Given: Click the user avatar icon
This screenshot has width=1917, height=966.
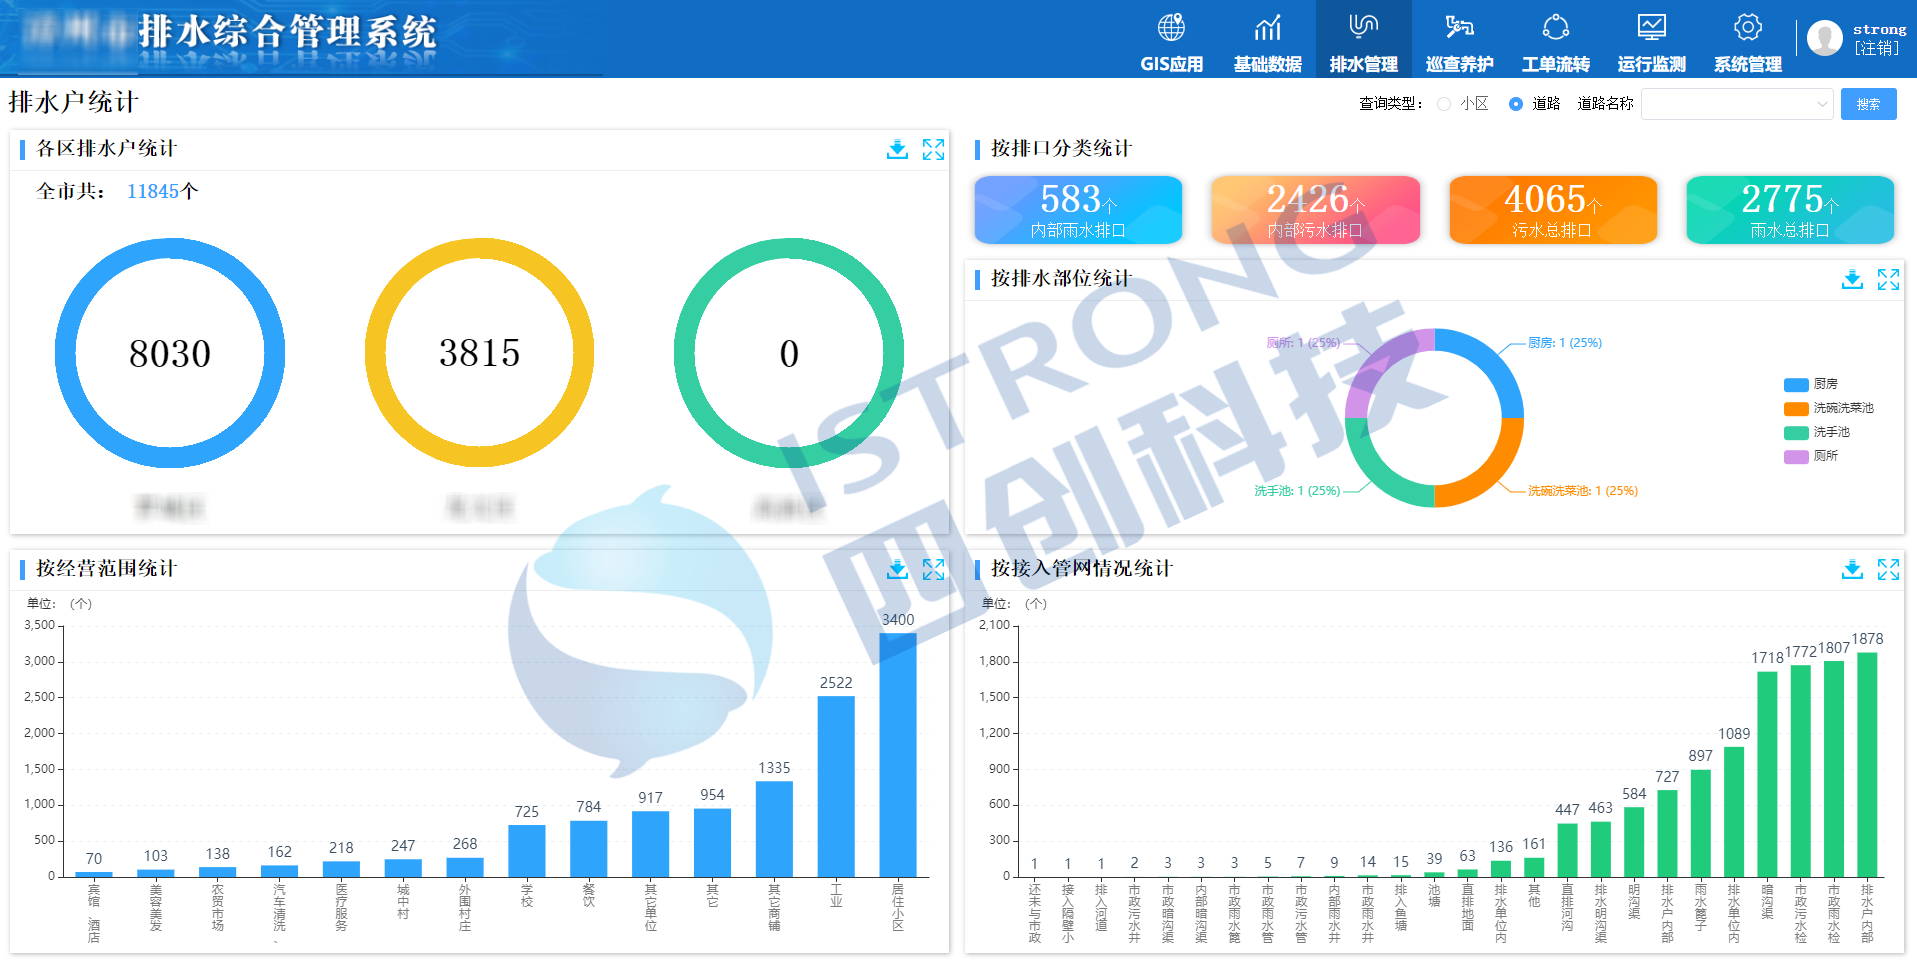Looking at the screenshot, I should click(x=1824, y=38).
